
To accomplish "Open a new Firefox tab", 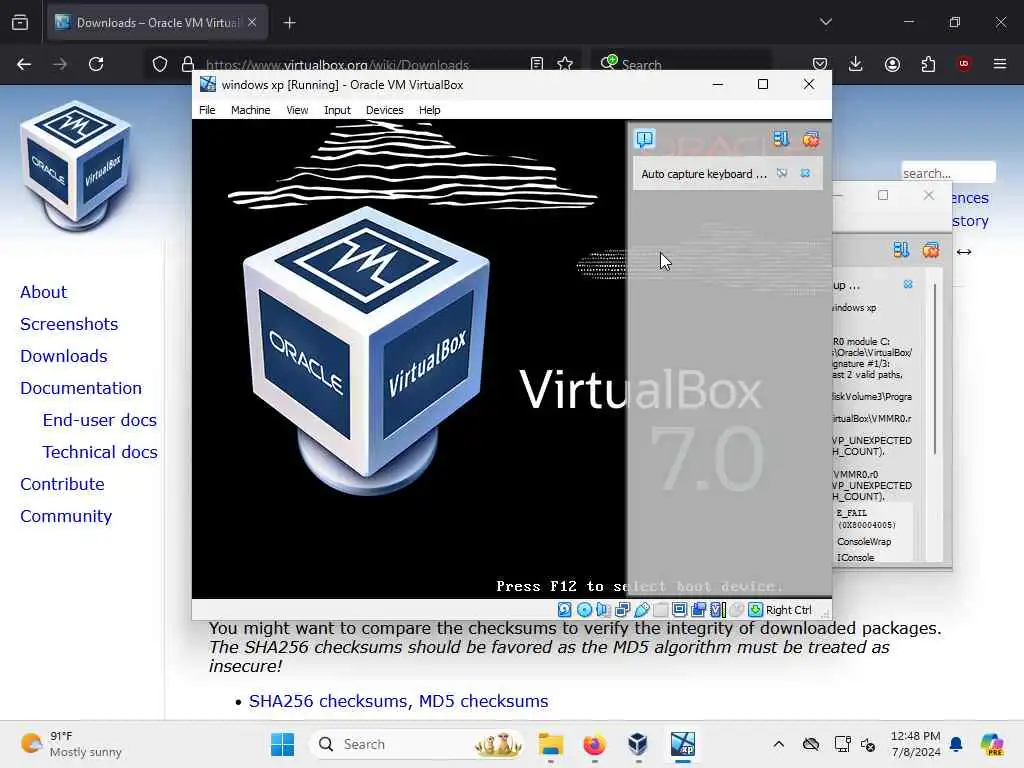I will click(x=289, y=23).
